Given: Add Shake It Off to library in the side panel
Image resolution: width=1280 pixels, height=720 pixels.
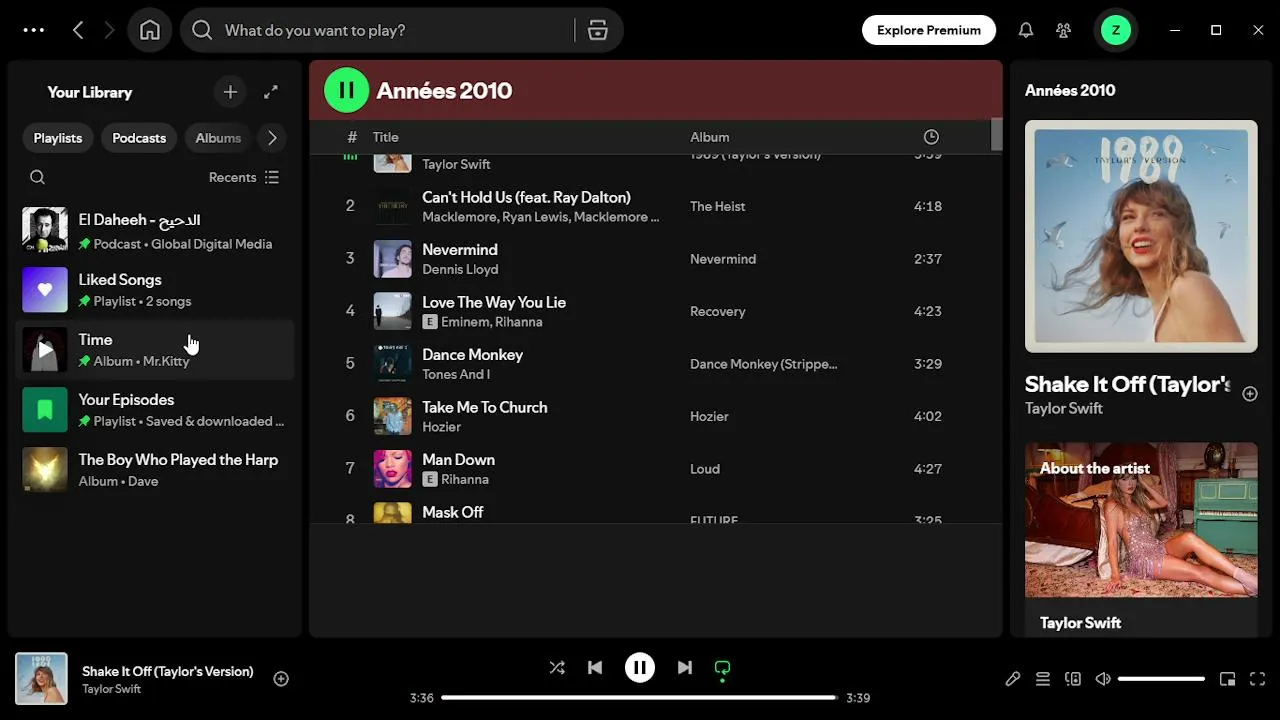Looking at the screenshot, I should click(x=1250, y=394).
